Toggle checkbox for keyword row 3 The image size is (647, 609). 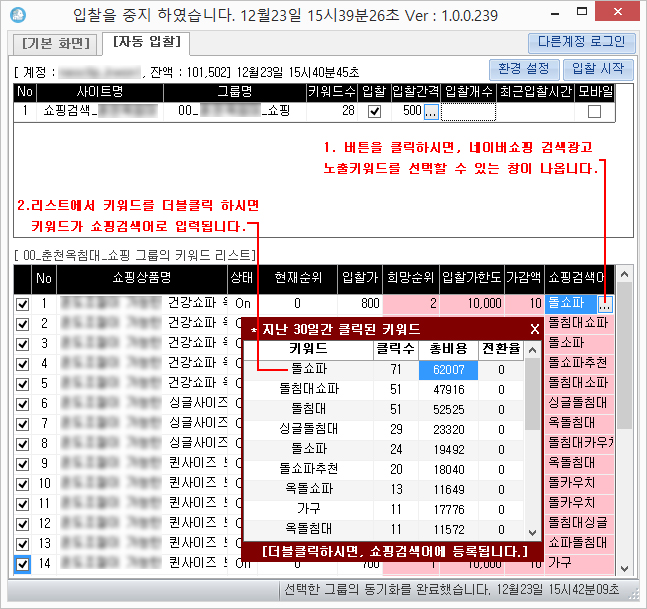22,344
